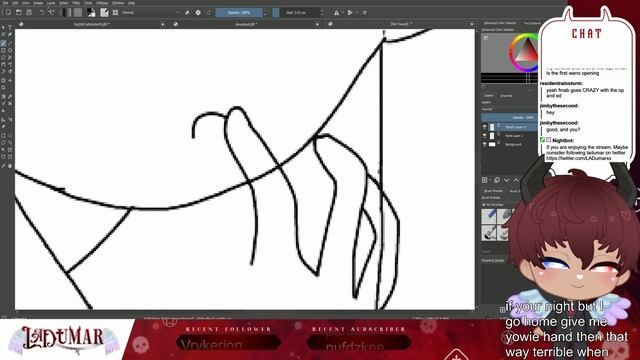This screenshot has width=640, height=360.
Task: Open the Image menu
Action: [38, 3]
